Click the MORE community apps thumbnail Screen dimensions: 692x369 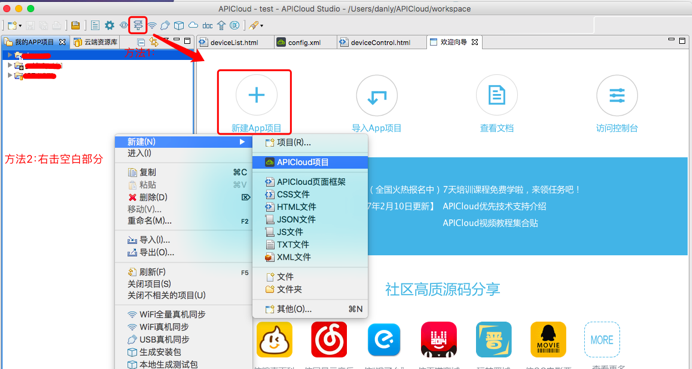(602, 339)
